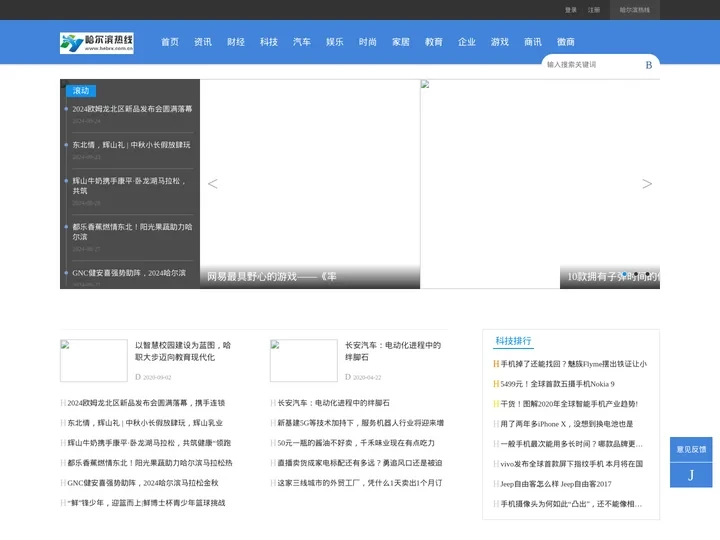The height and width of the screenshot is (540, 720).
Task: Open ranking item 干货！图解2020年全球智能手机产业趋势
Action: (x=569, y=404)
